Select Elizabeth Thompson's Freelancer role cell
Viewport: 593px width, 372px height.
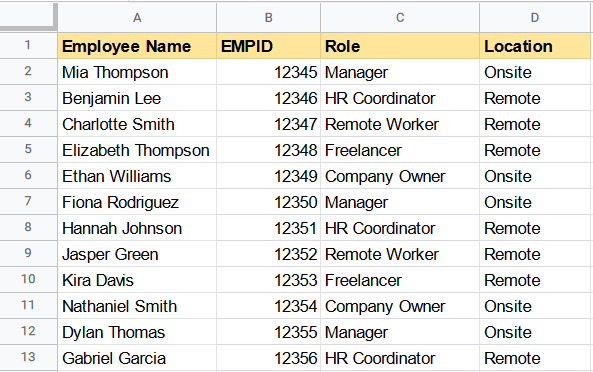coord(400,150)
